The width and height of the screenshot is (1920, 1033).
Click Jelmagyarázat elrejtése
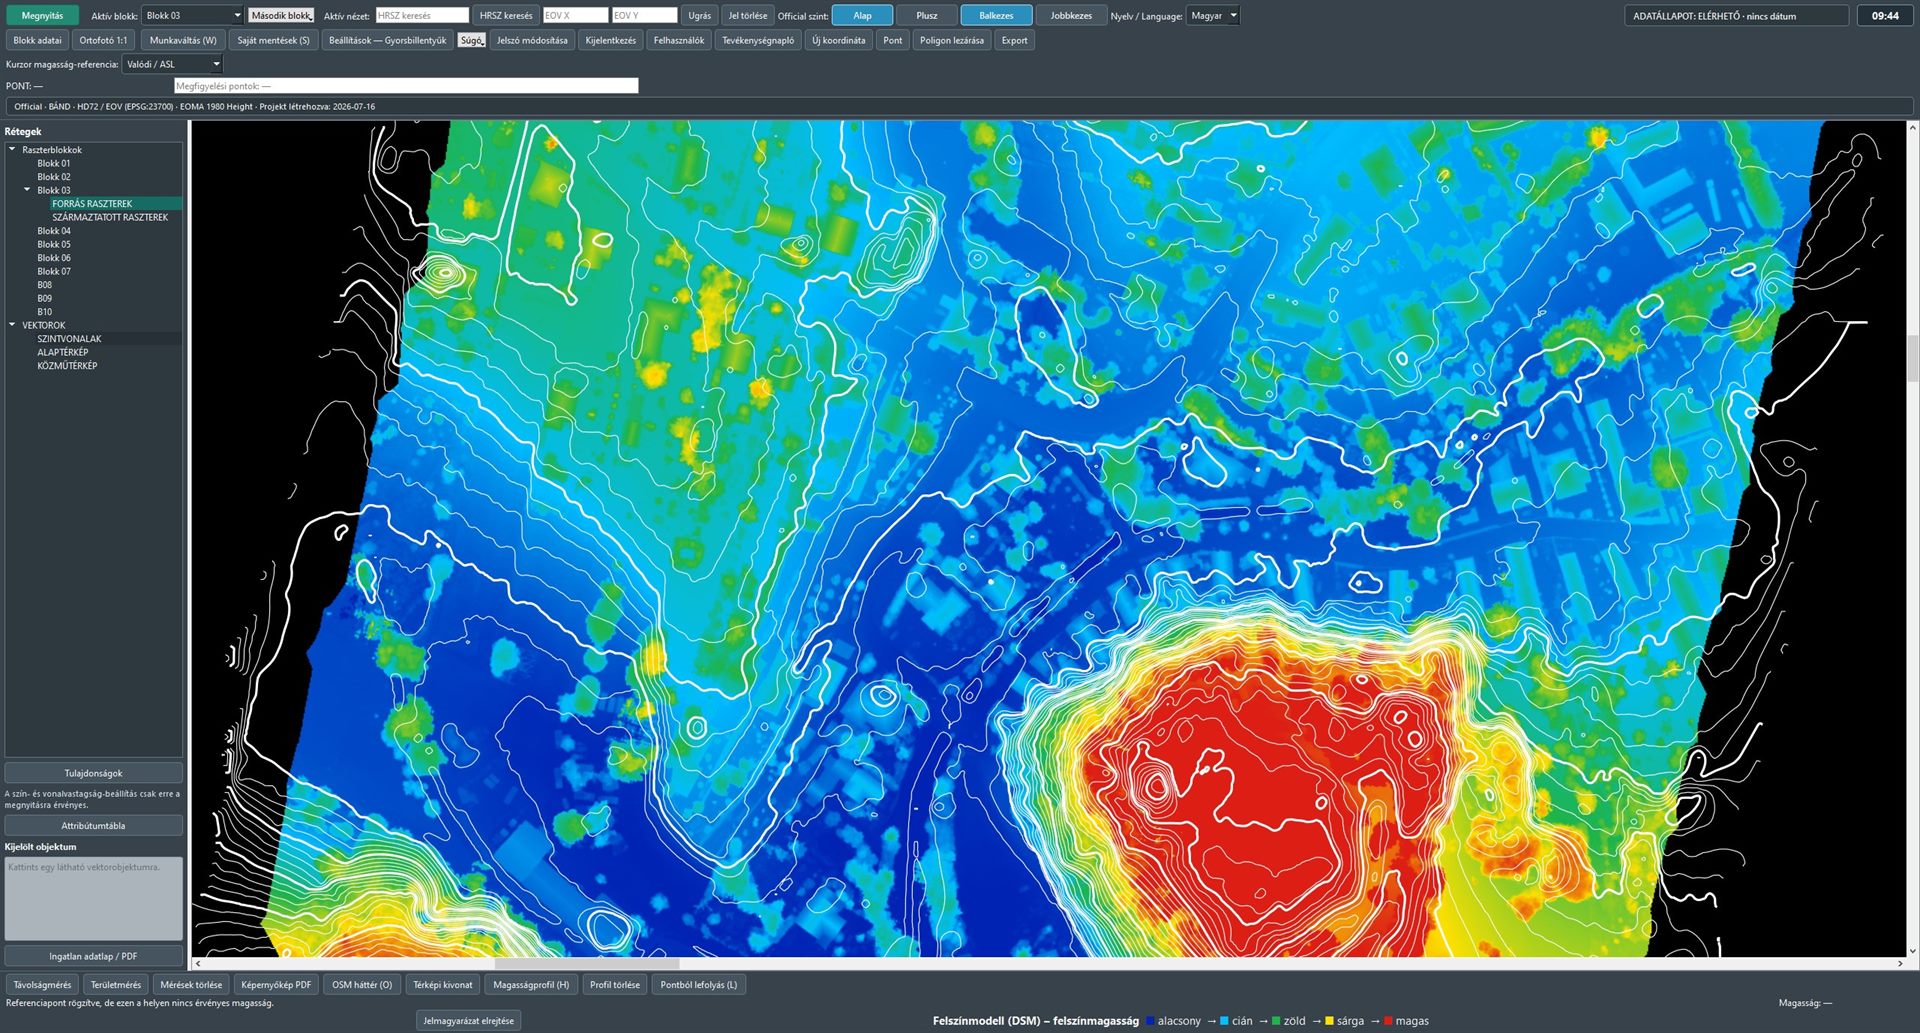point(469,1021)
